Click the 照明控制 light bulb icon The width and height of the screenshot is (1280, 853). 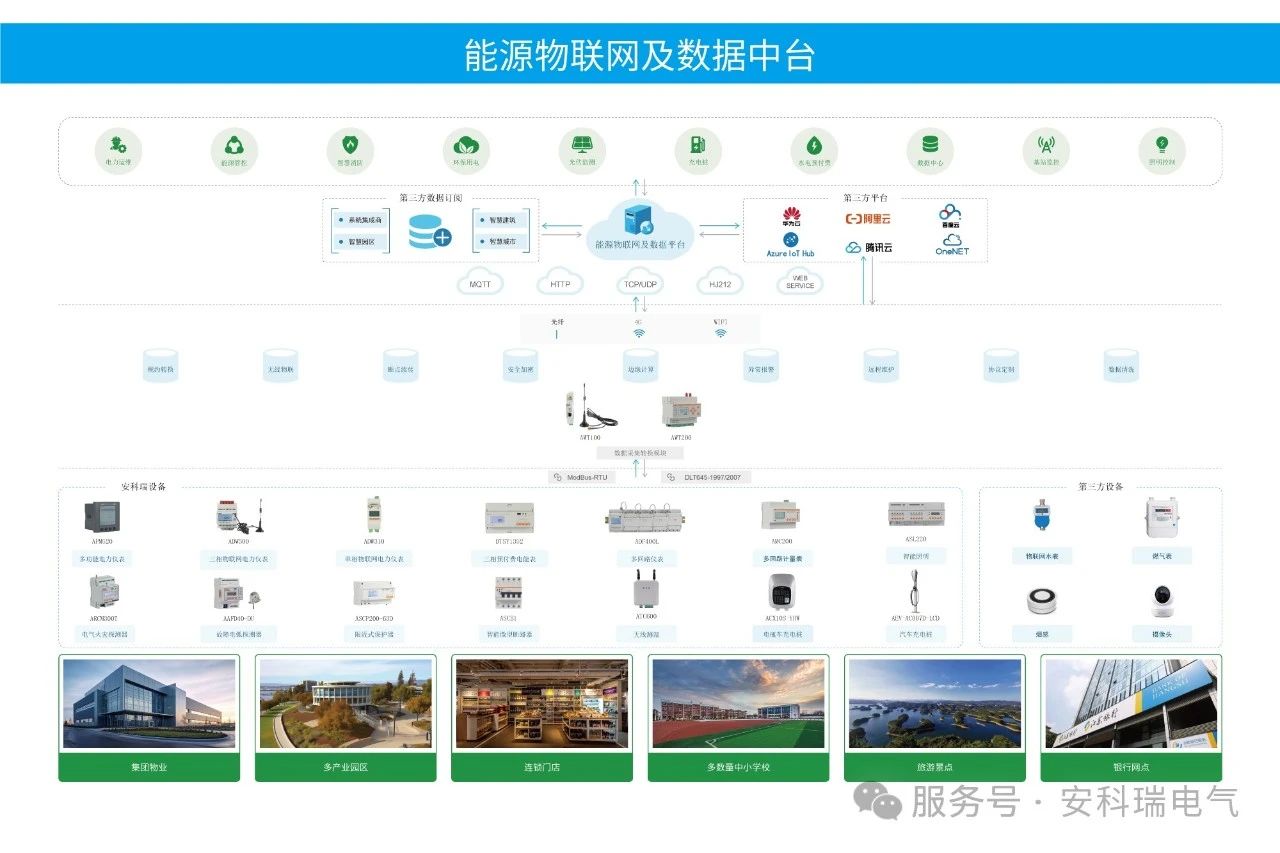coord(1162,144)
